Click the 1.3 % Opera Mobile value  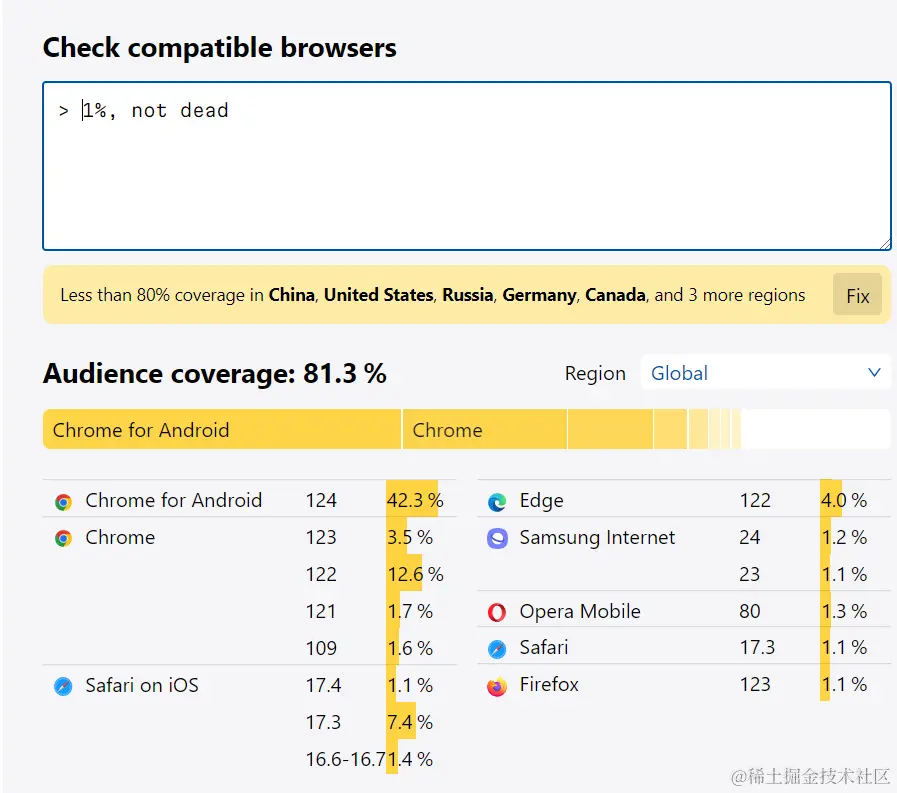coord(844,612)
